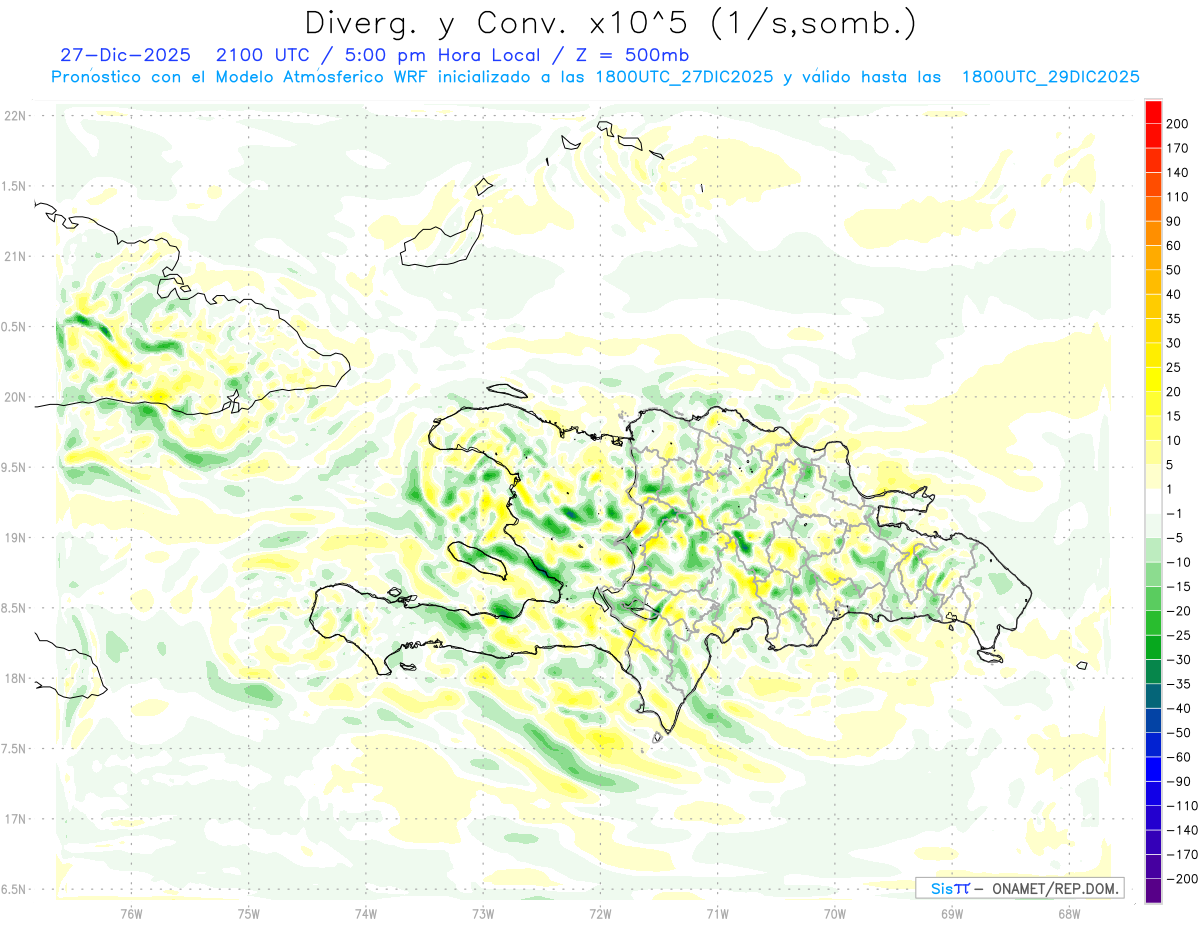
Task: Click the positive 200 value on the color scale
Action: pos(1178,124)
